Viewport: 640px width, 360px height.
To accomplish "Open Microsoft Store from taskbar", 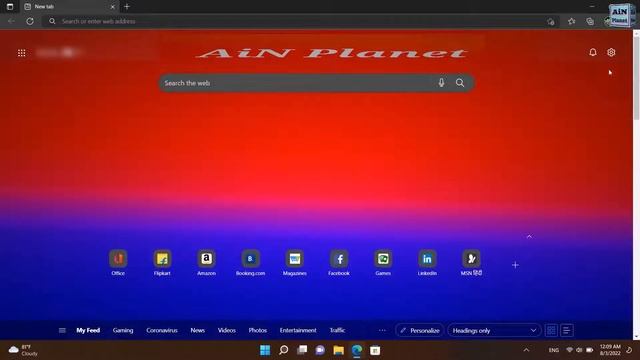I will tap(375, 350).
